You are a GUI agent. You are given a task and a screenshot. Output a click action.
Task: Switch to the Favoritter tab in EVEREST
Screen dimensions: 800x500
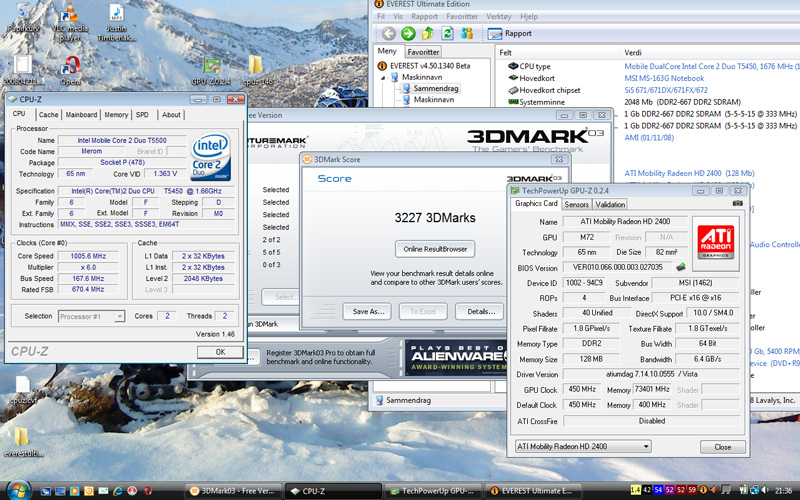[423, 52]
